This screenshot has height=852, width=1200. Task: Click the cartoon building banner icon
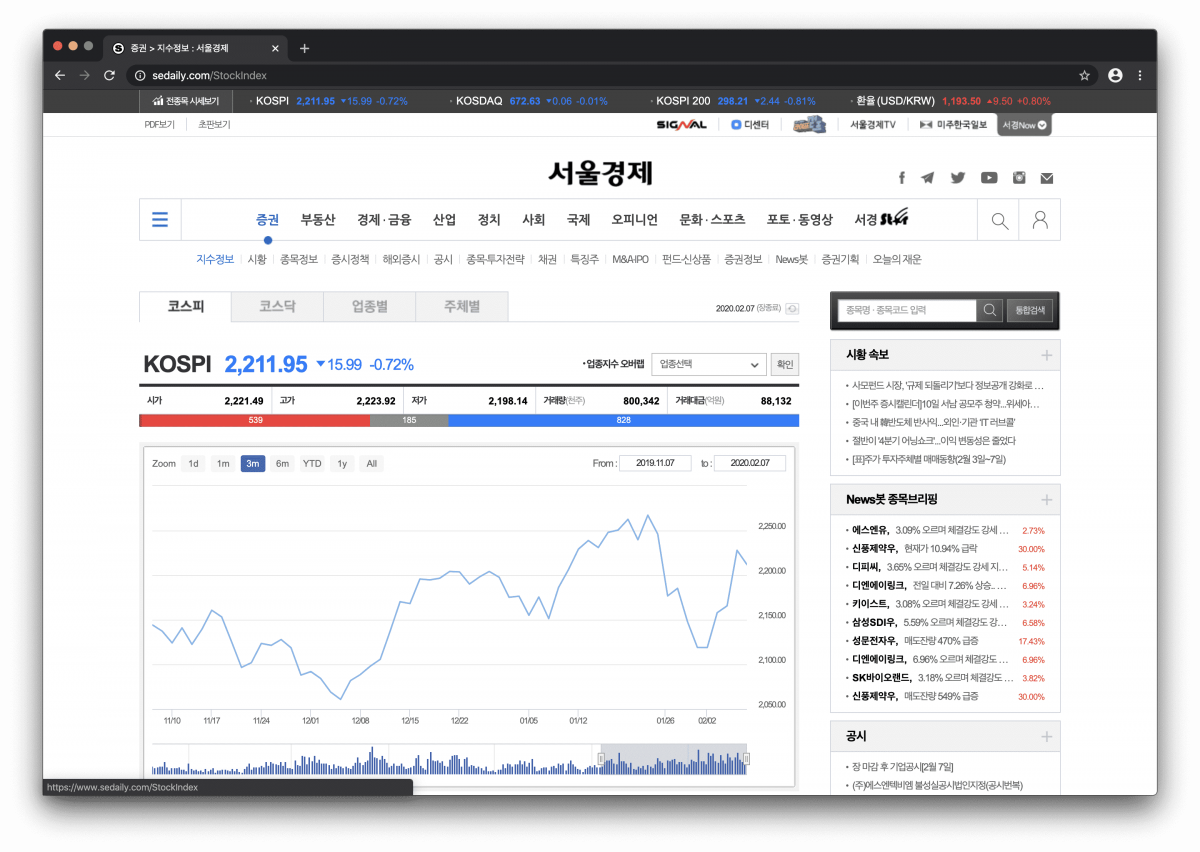pos(810,124)
